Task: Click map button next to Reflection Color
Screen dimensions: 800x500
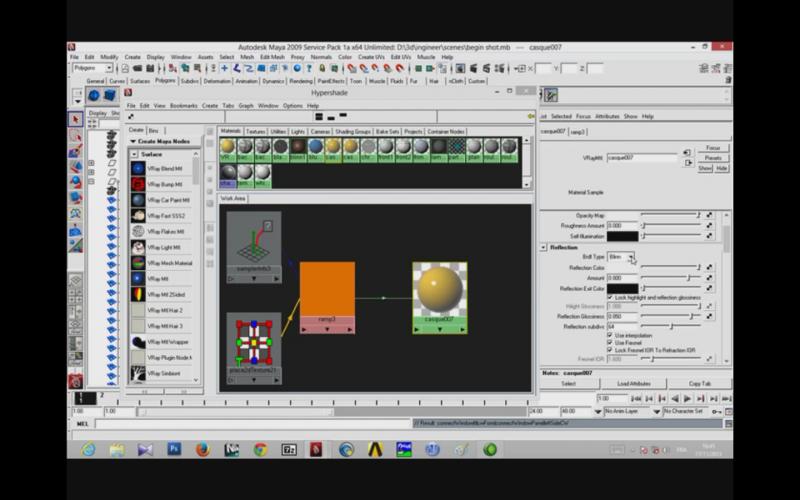Action: pos(709,267)
